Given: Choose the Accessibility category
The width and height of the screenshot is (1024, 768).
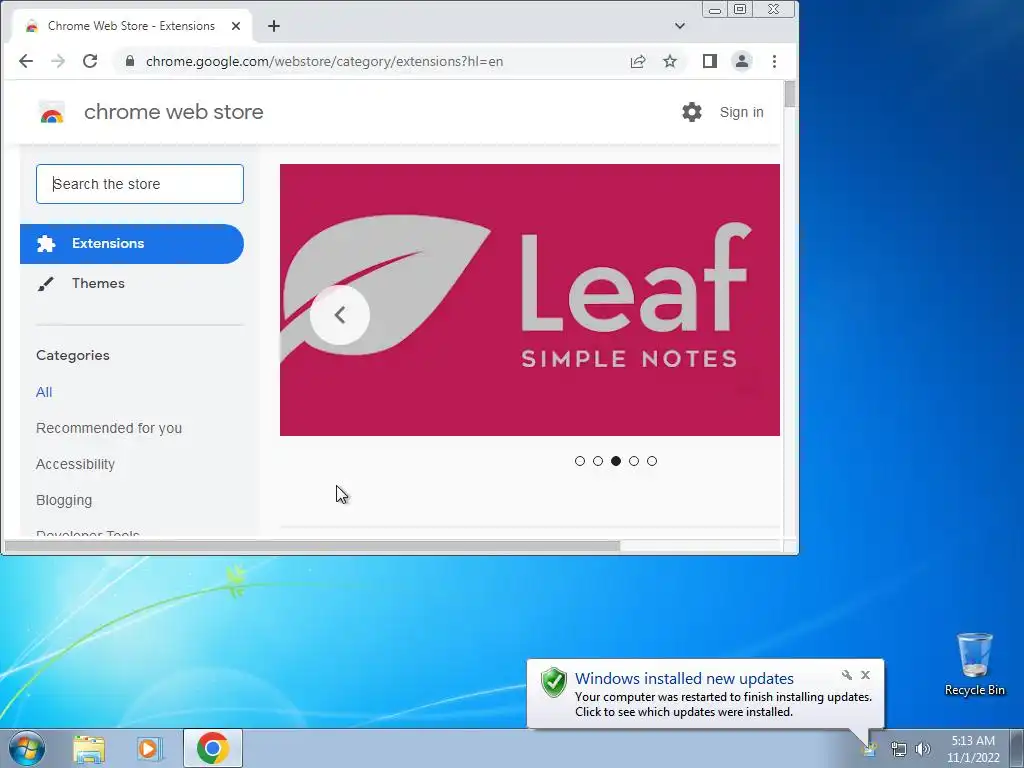Looking at the screenshot, I should tap(75, 464).
